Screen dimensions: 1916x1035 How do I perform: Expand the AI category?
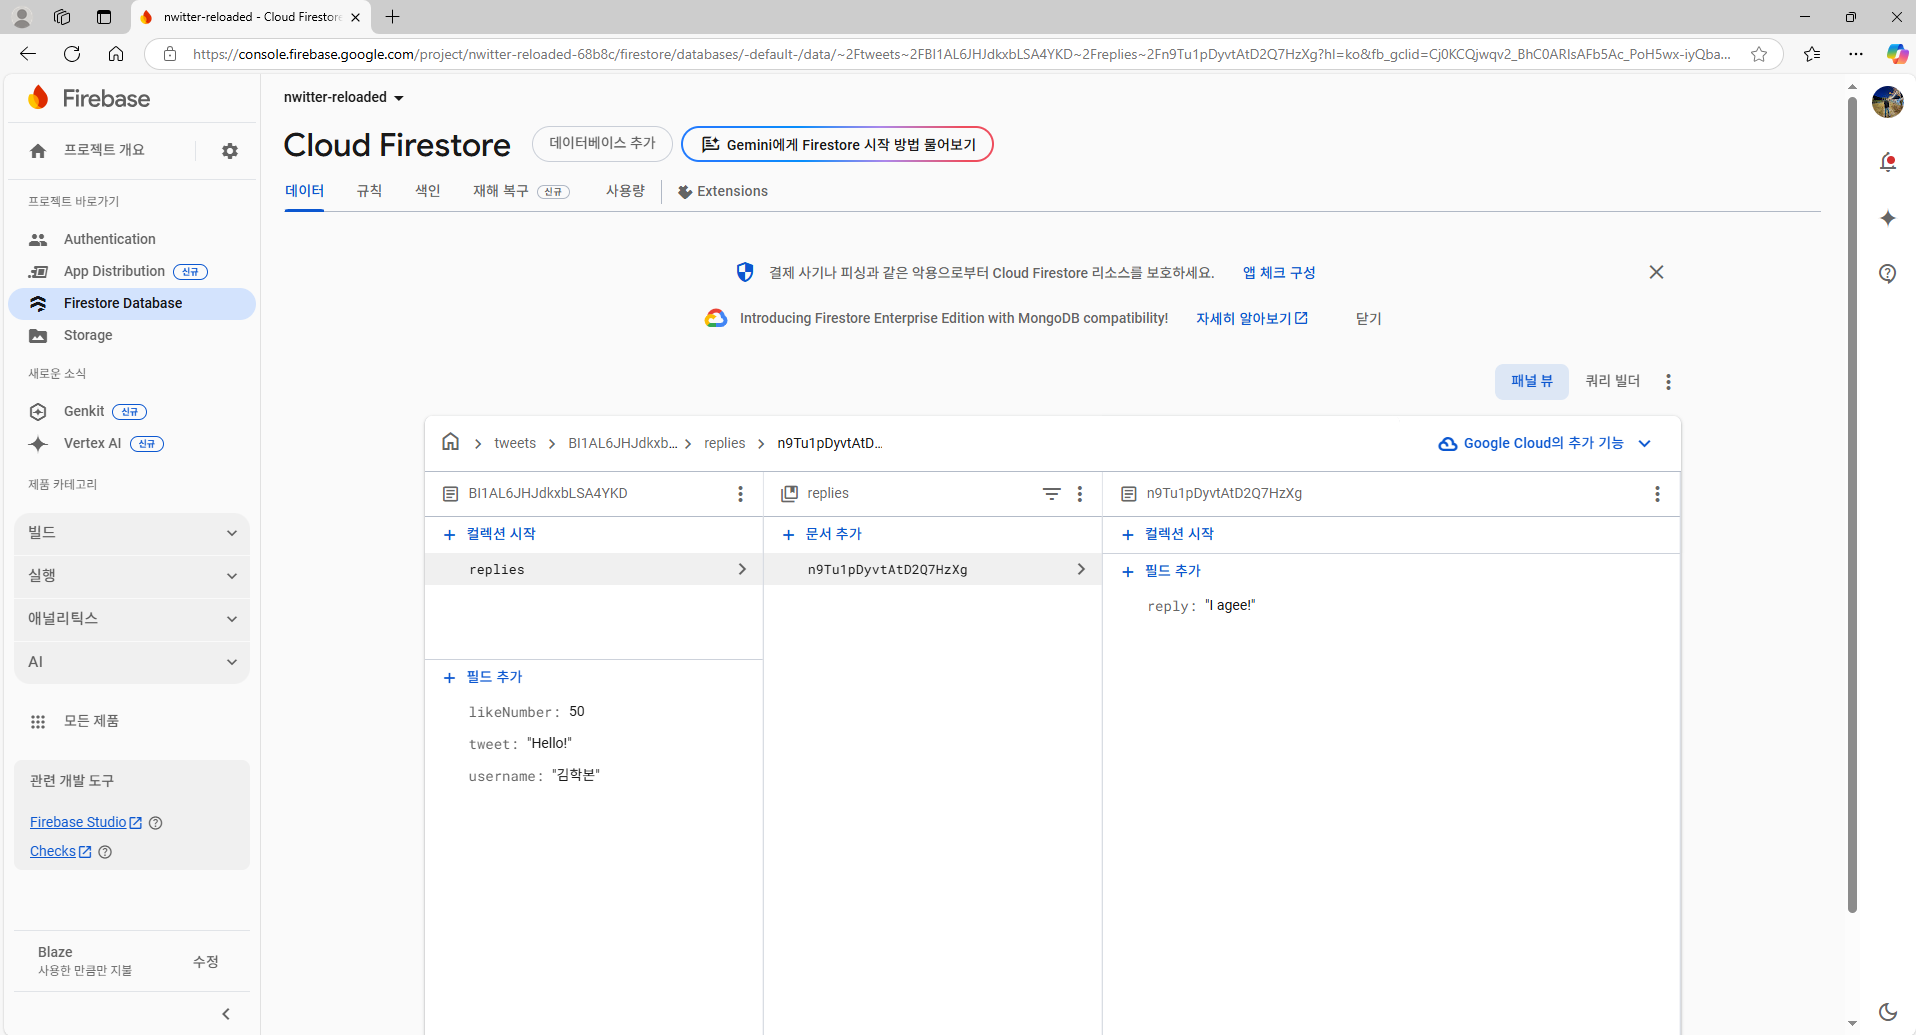tap(132, 662)
